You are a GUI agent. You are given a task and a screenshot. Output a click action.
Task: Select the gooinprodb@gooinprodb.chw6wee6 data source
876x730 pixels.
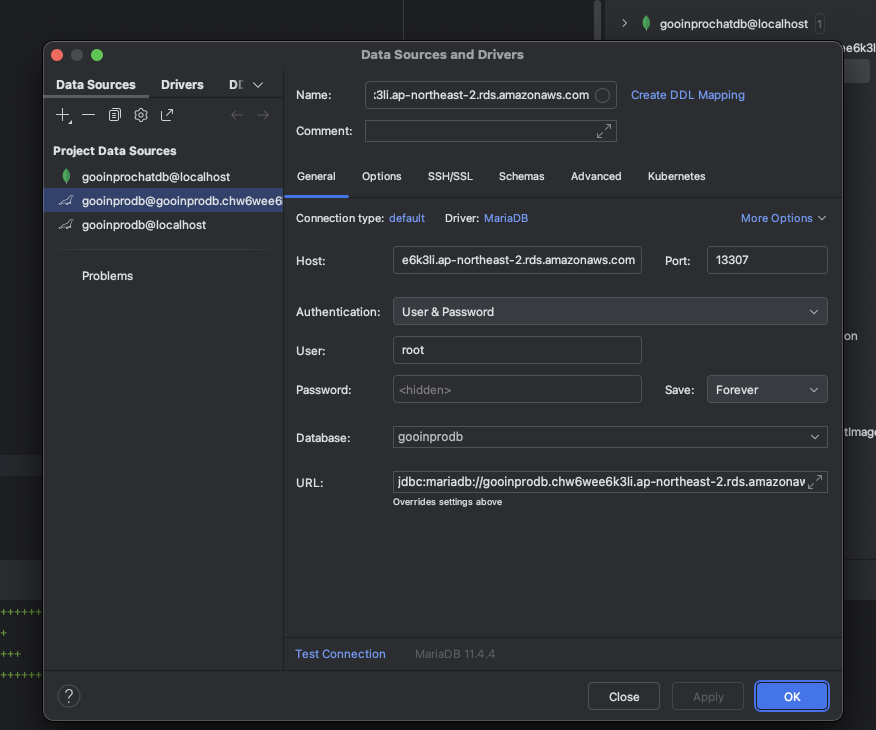coord(163,201)
